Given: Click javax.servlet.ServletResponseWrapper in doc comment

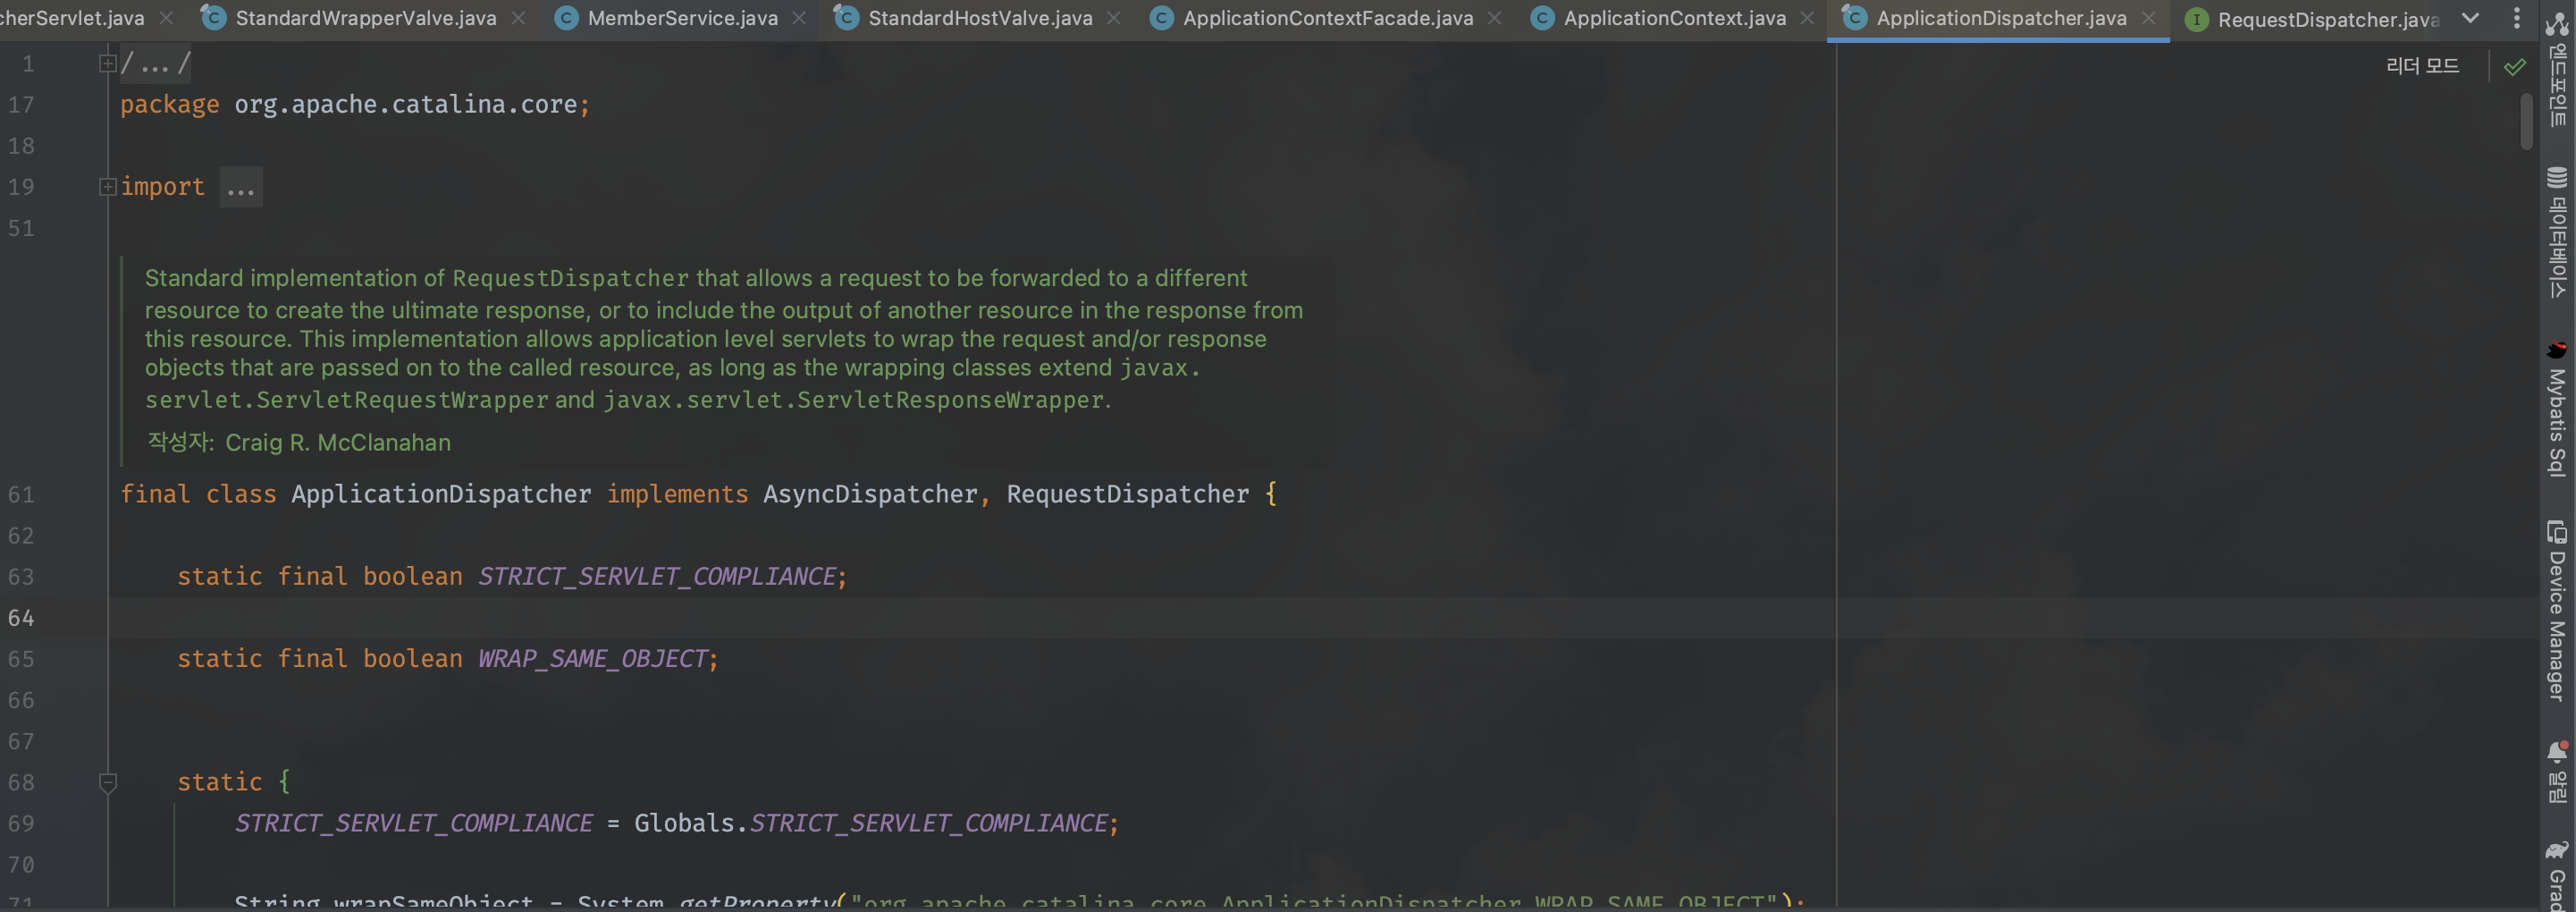Looking at the screenshot, I should coord(853,400).
